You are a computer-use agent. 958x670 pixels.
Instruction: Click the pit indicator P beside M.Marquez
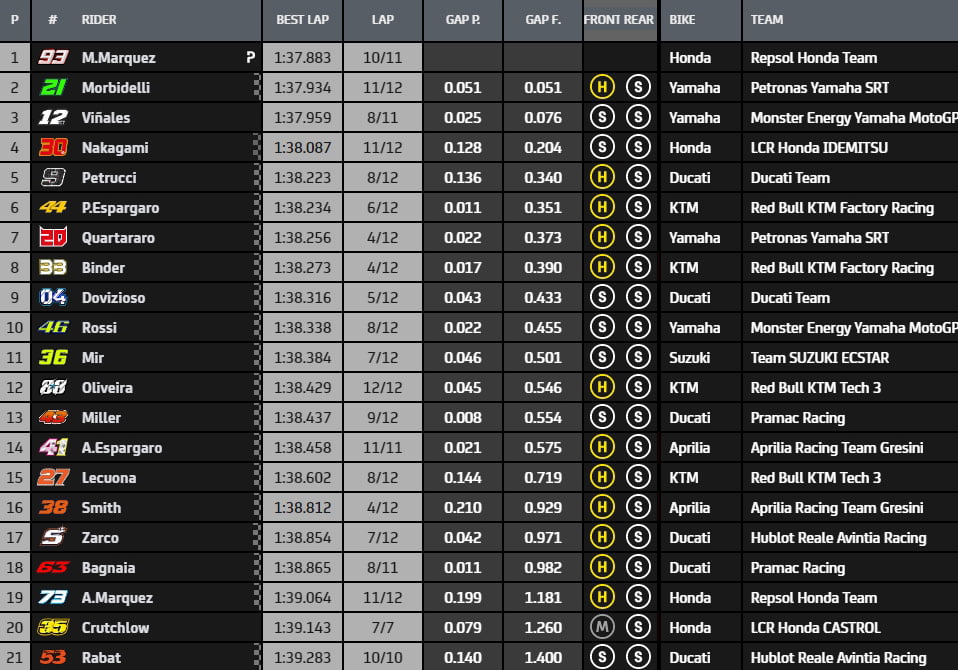click(x=250, y=58)
